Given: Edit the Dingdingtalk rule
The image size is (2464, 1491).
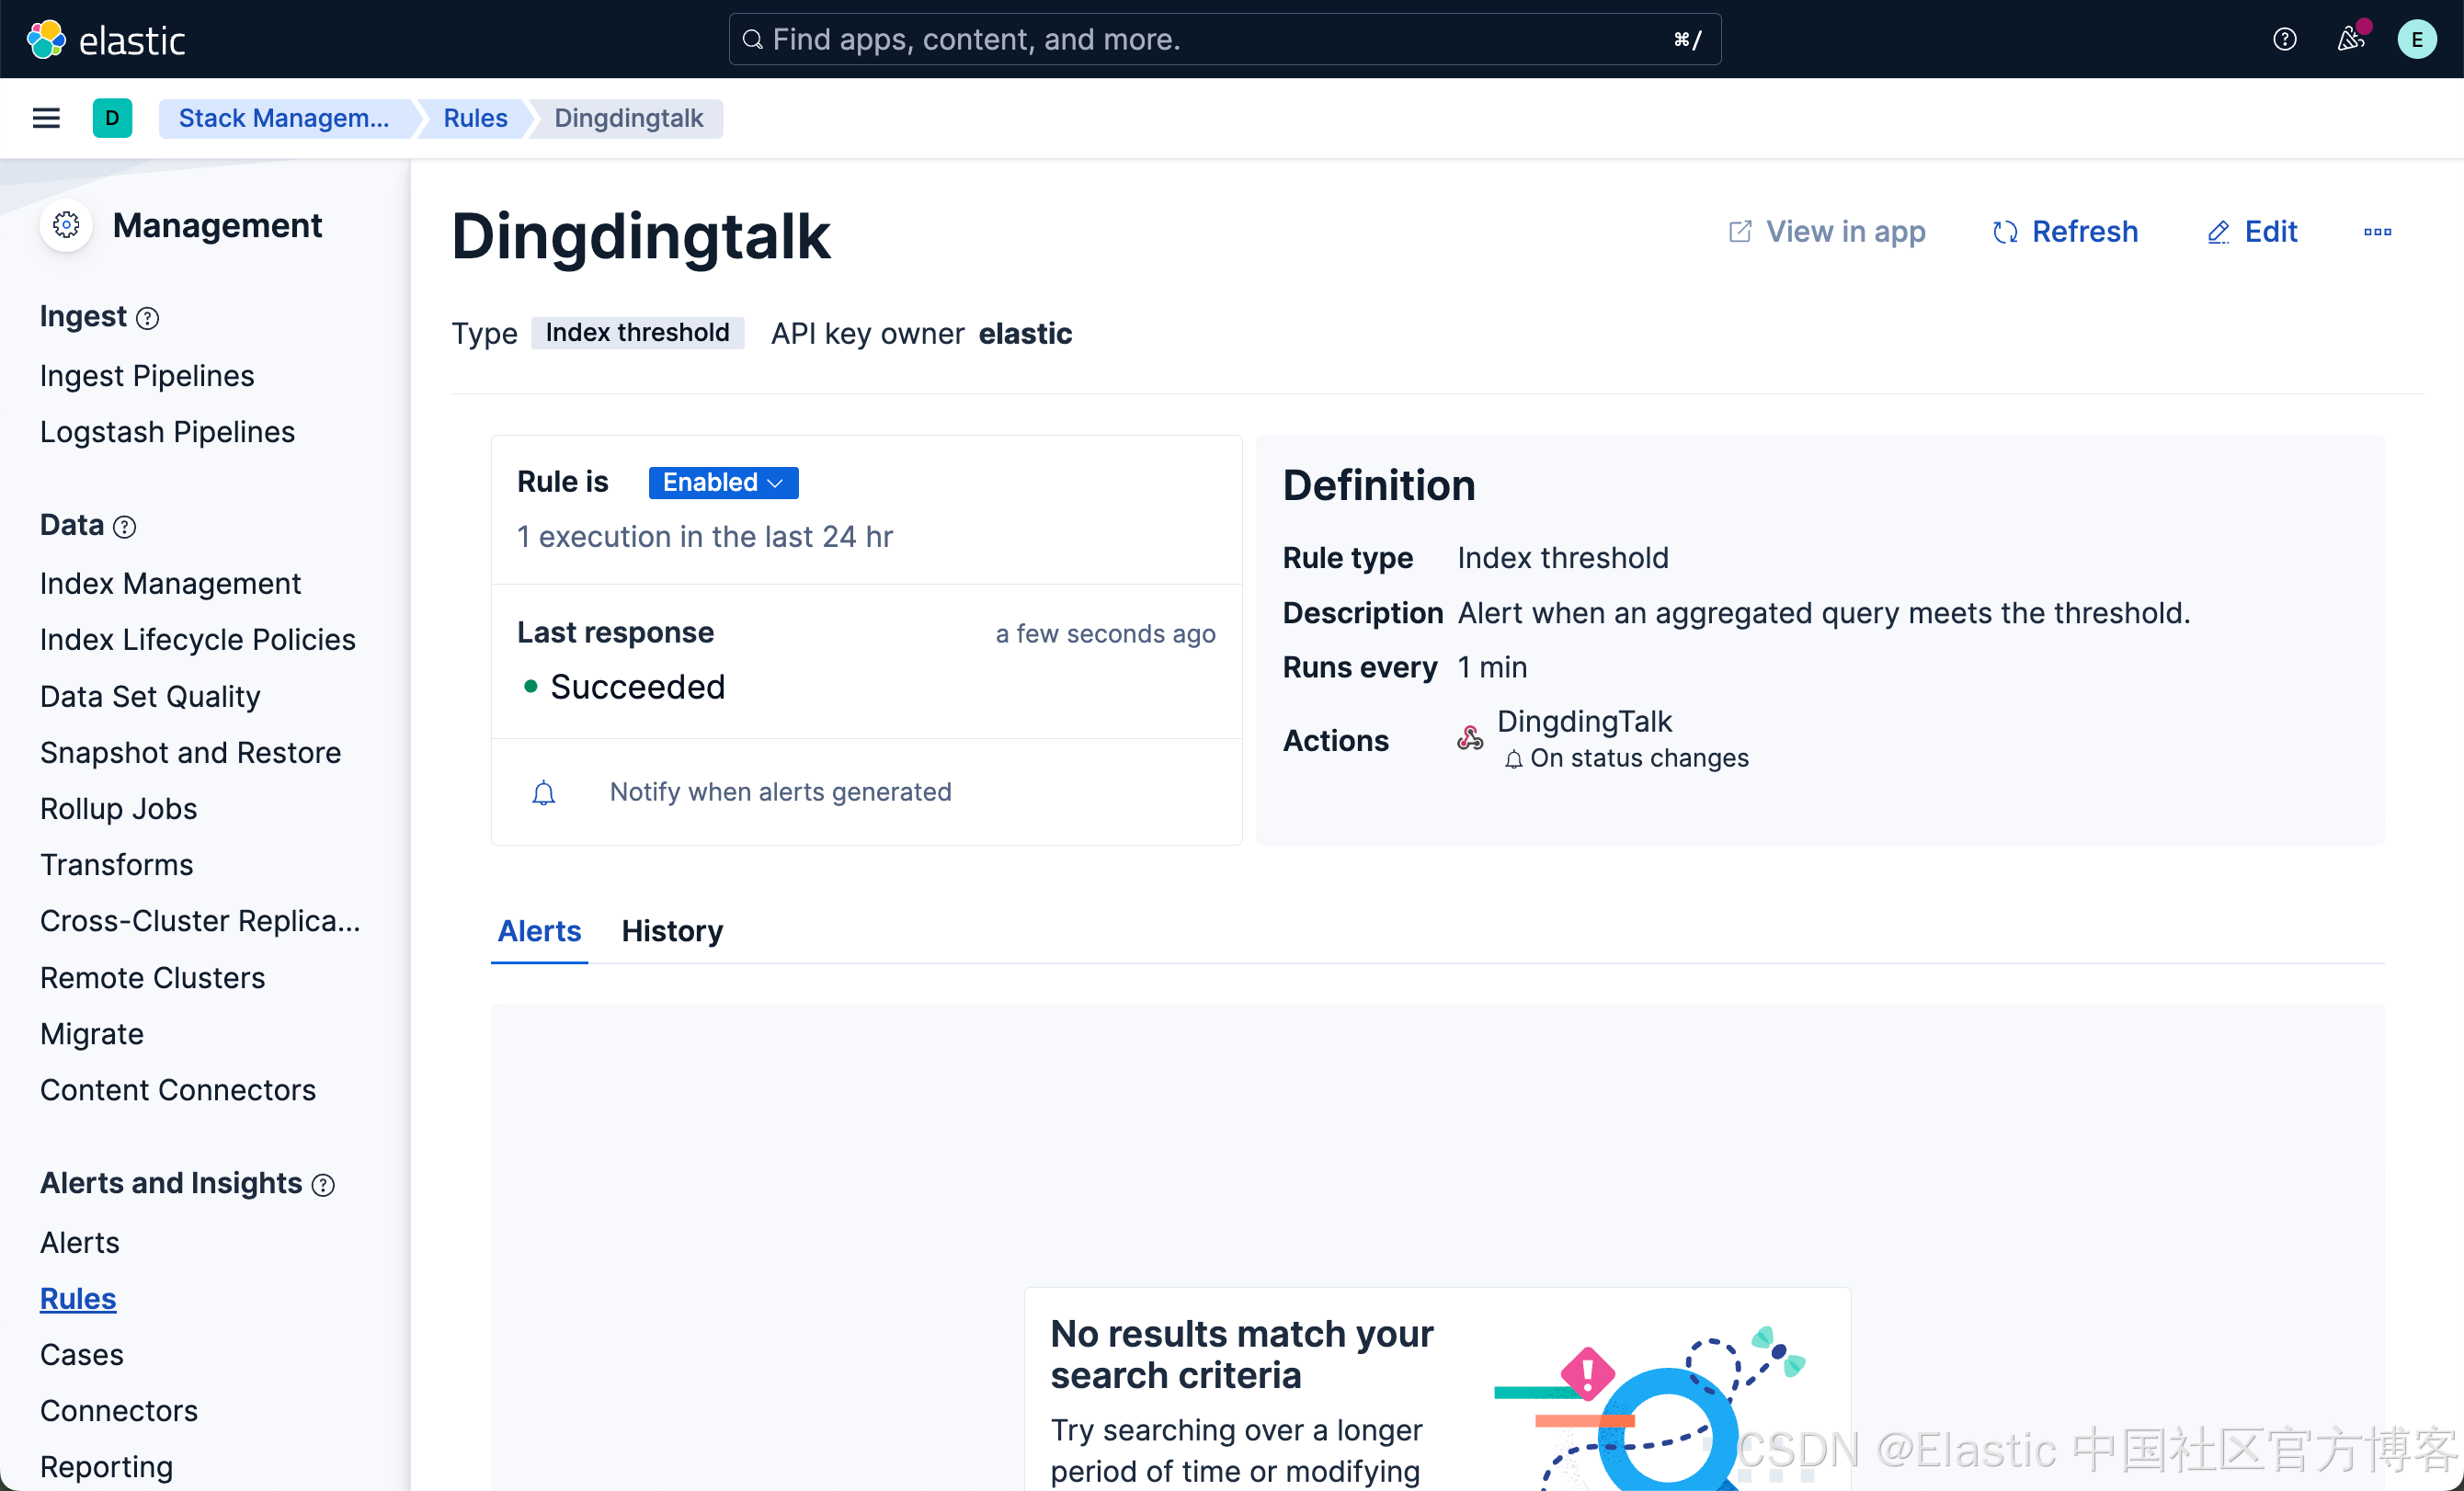Looking at the screenshot, I should 2252,232.
